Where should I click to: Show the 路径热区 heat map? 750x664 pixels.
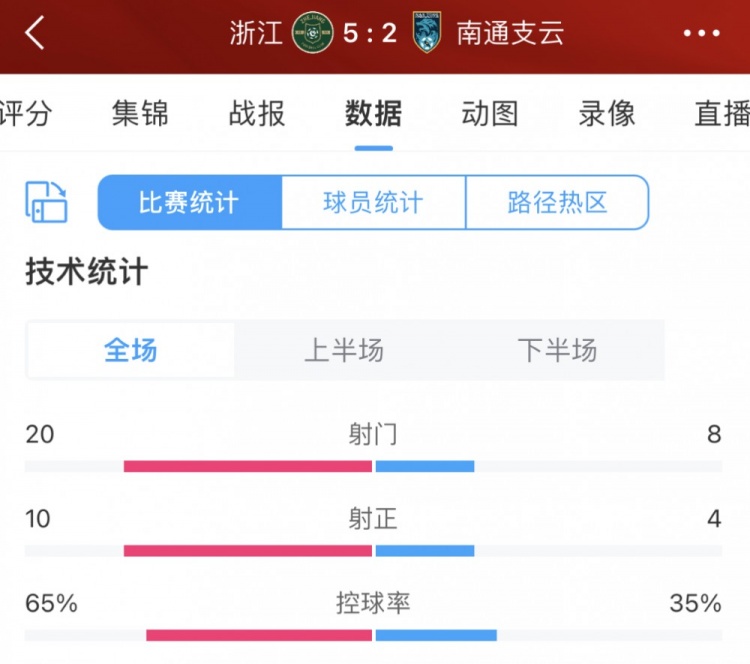pos(557,203)
